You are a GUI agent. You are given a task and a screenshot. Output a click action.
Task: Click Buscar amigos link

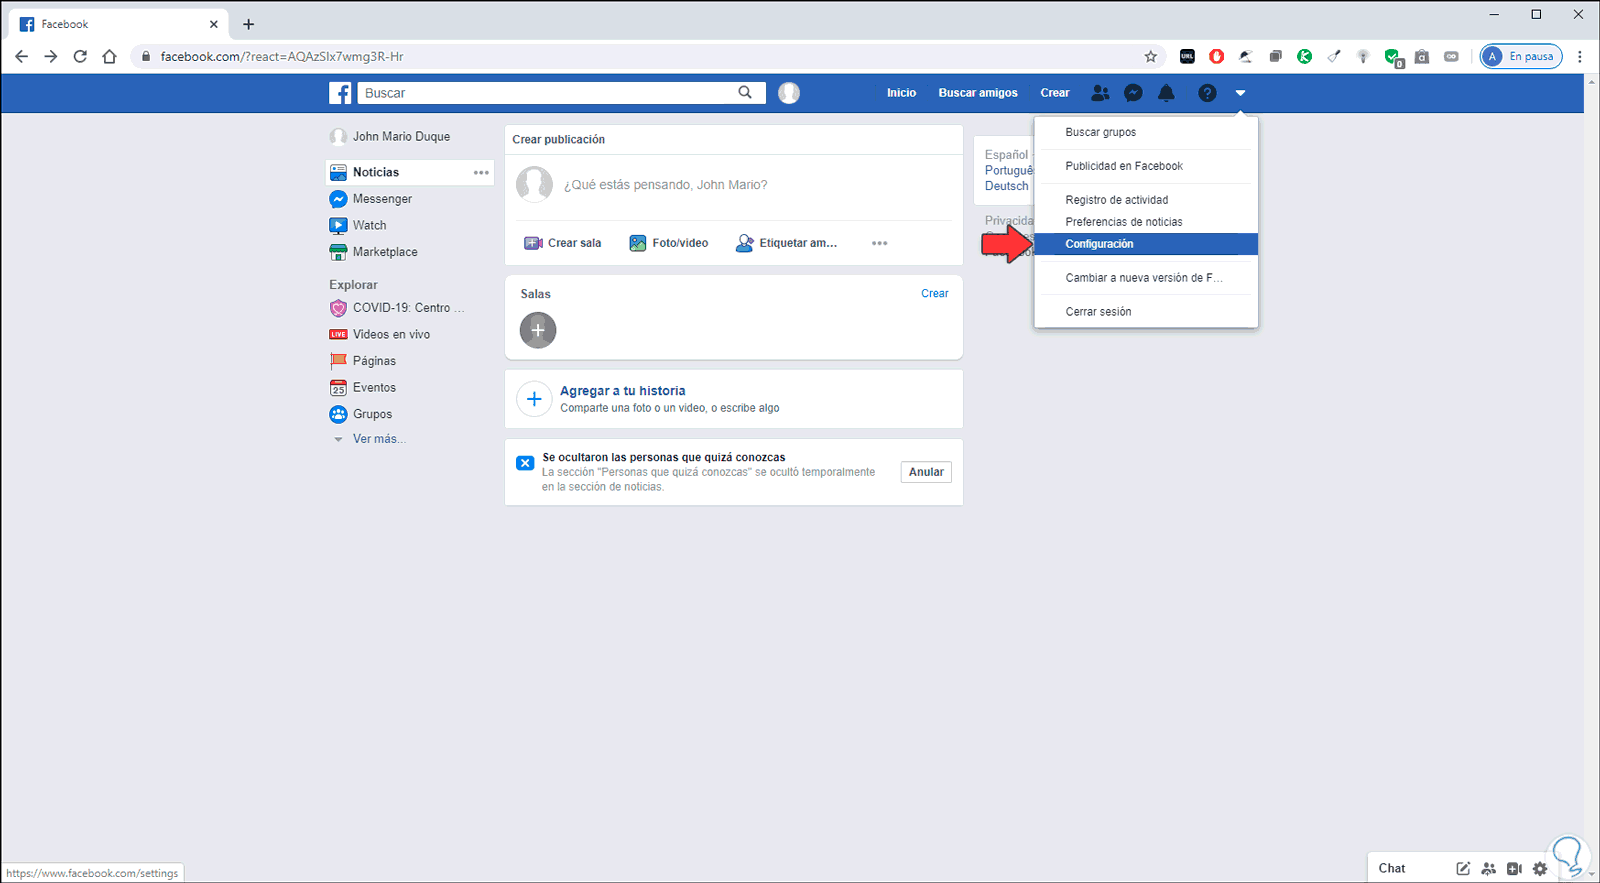978,93
